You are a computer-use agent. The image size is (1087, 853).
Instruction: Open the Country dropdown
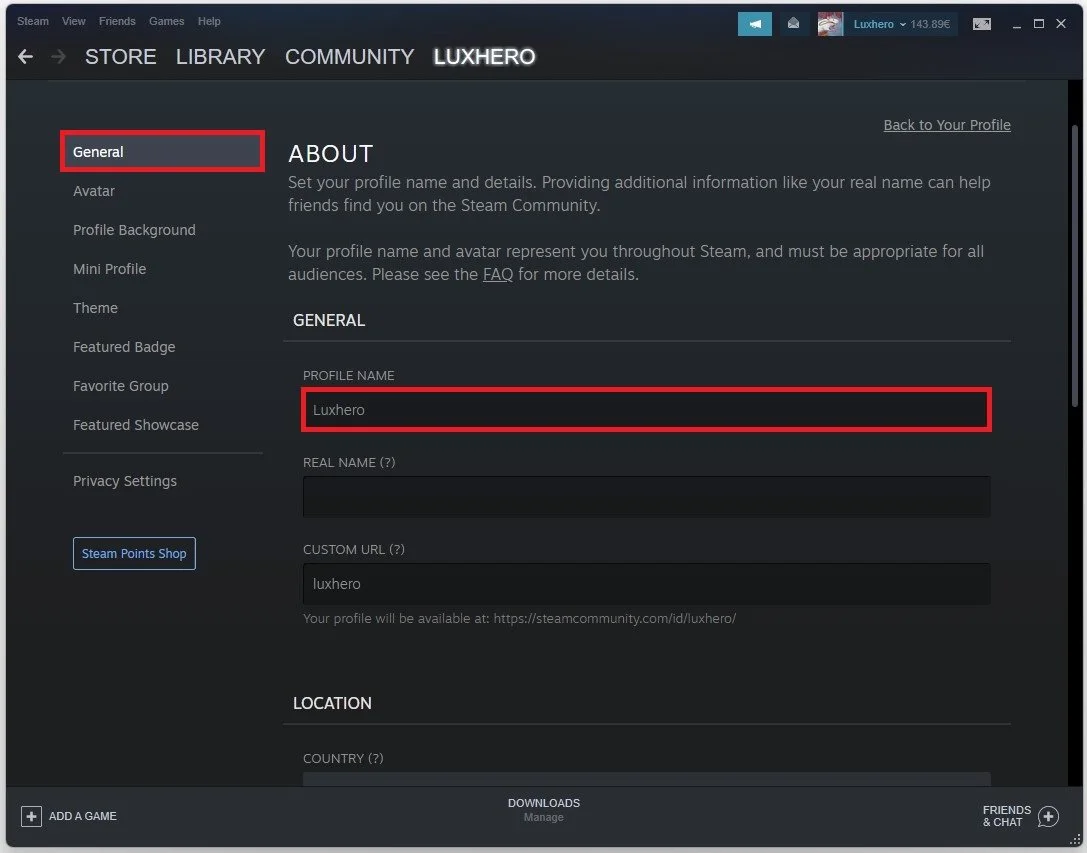[646, 779]
